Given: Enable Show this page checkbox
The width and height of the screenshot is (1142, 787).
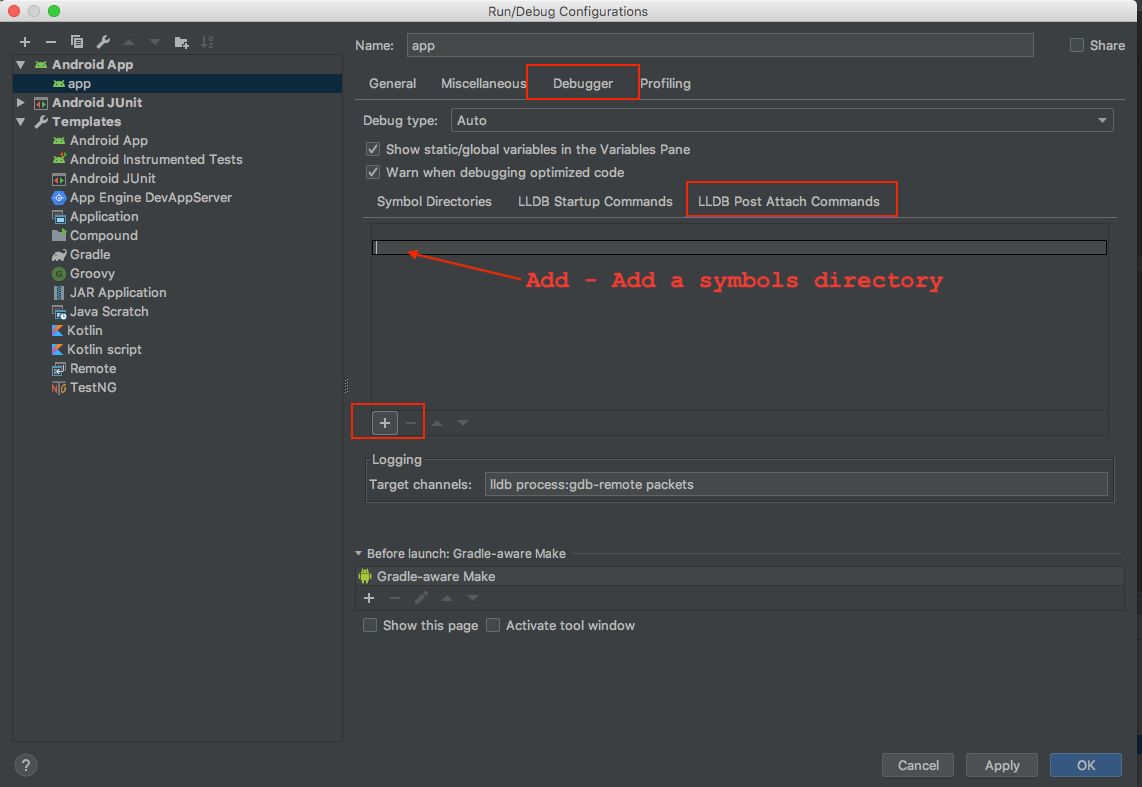Looking at the screenshot, I should (x=370, y=625).
